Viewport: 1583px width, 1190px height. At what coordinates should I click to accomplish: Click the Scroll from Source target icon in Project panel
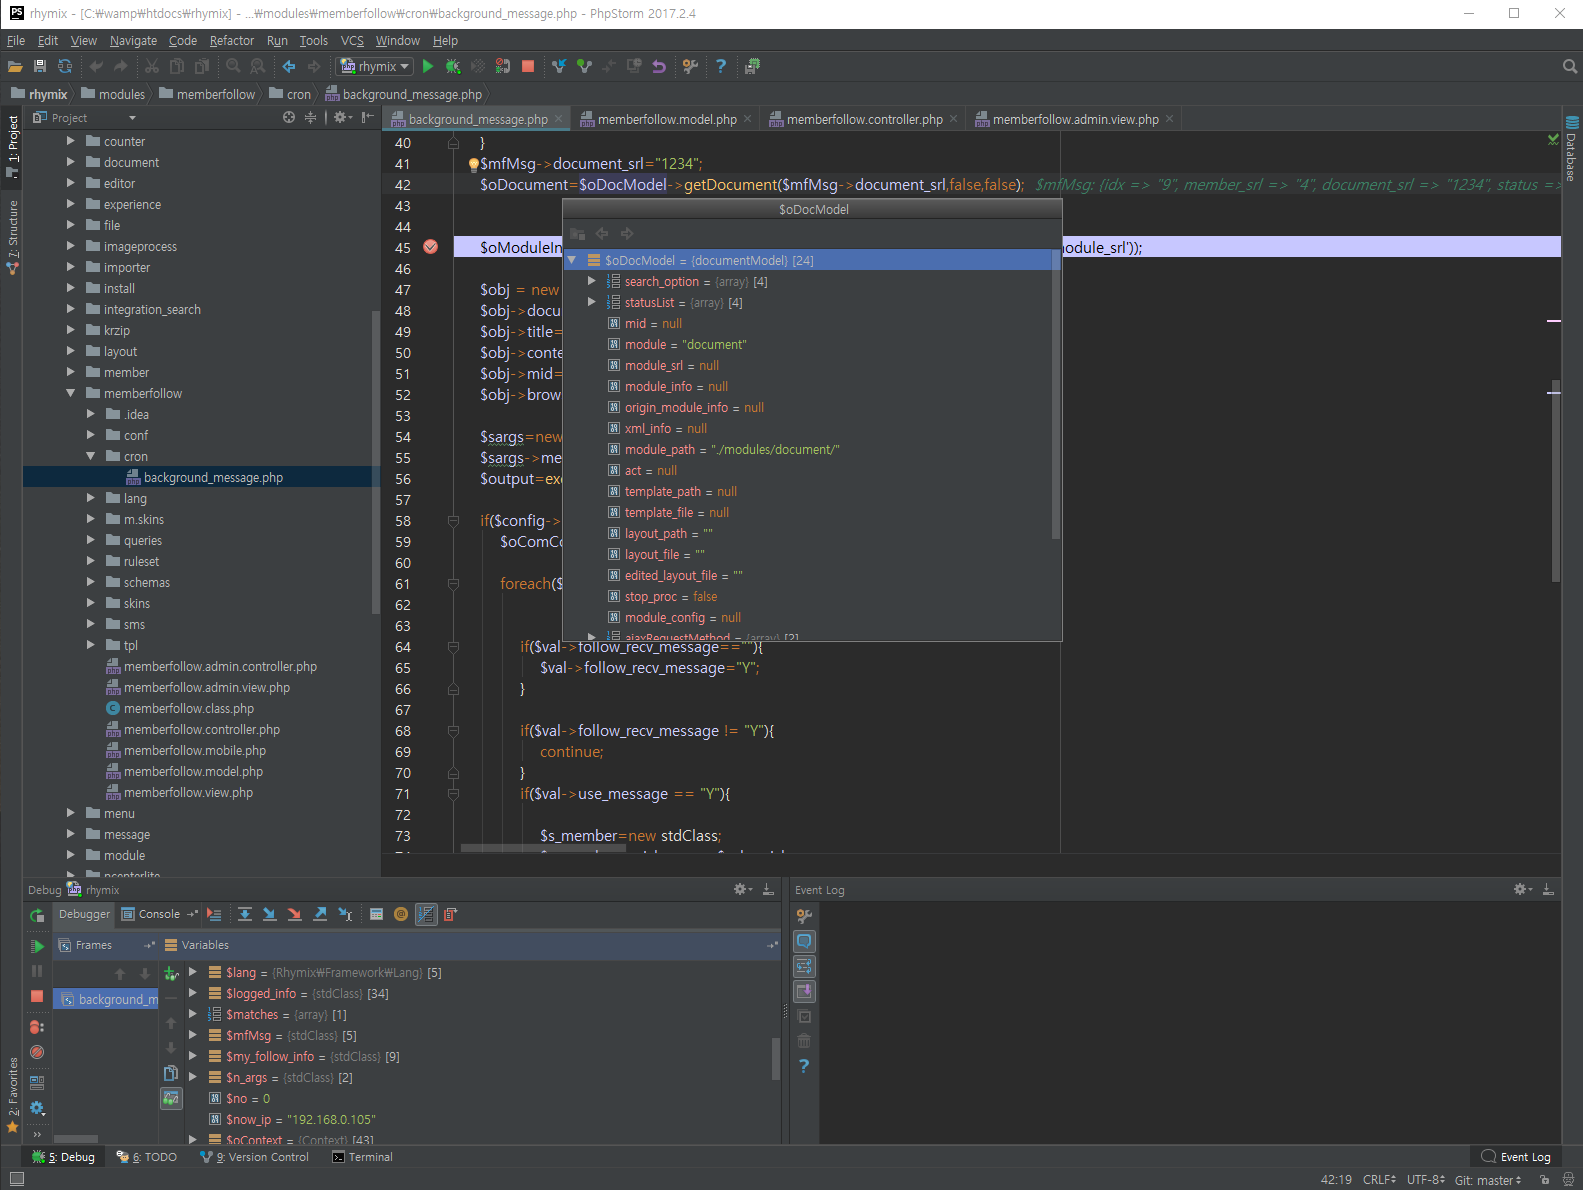(x=289, y=117)
